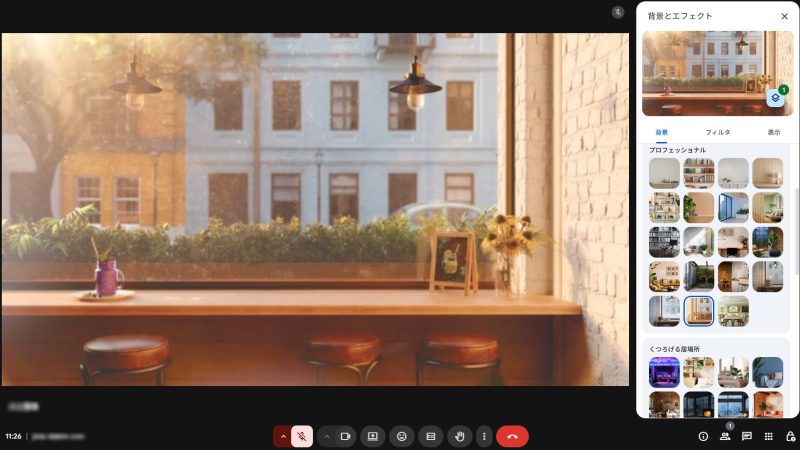800x450 pixels.
Task: Click the present screen icon
Action: pyautogui.click(x=373, y=436)
